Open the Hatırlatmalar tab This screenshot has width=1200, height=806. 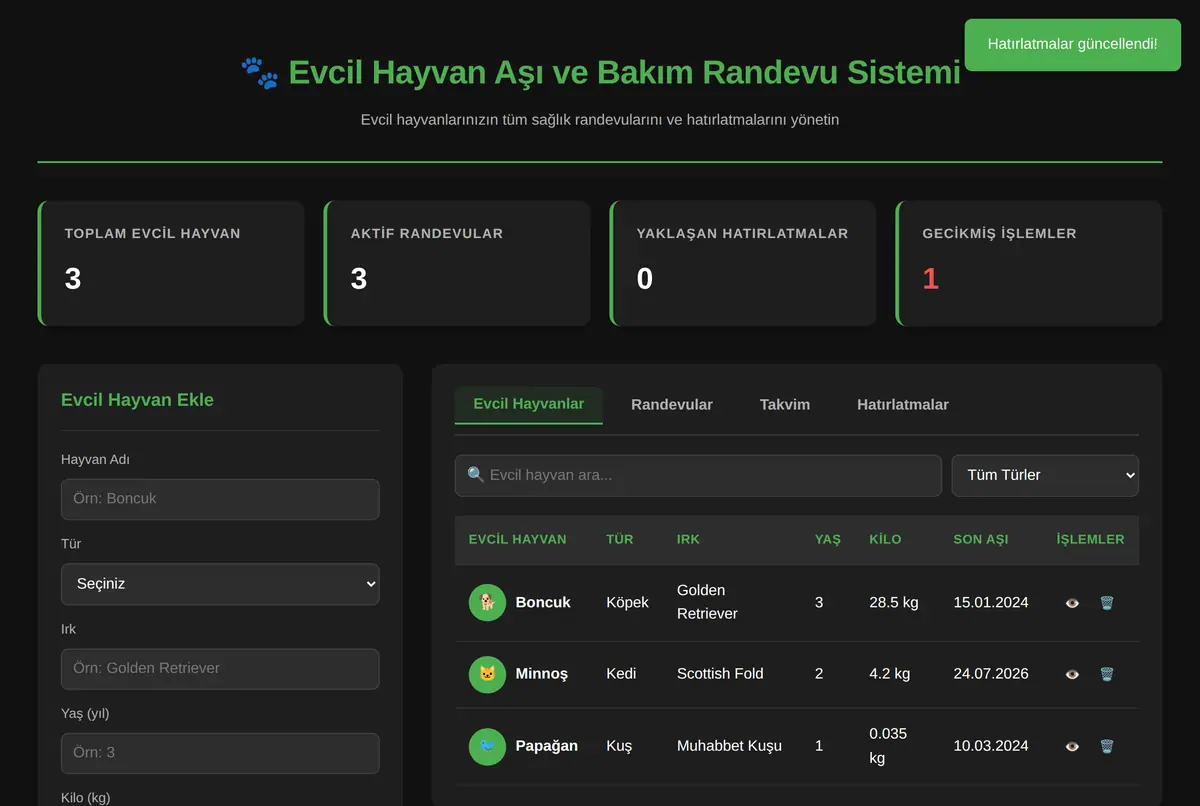903,405
